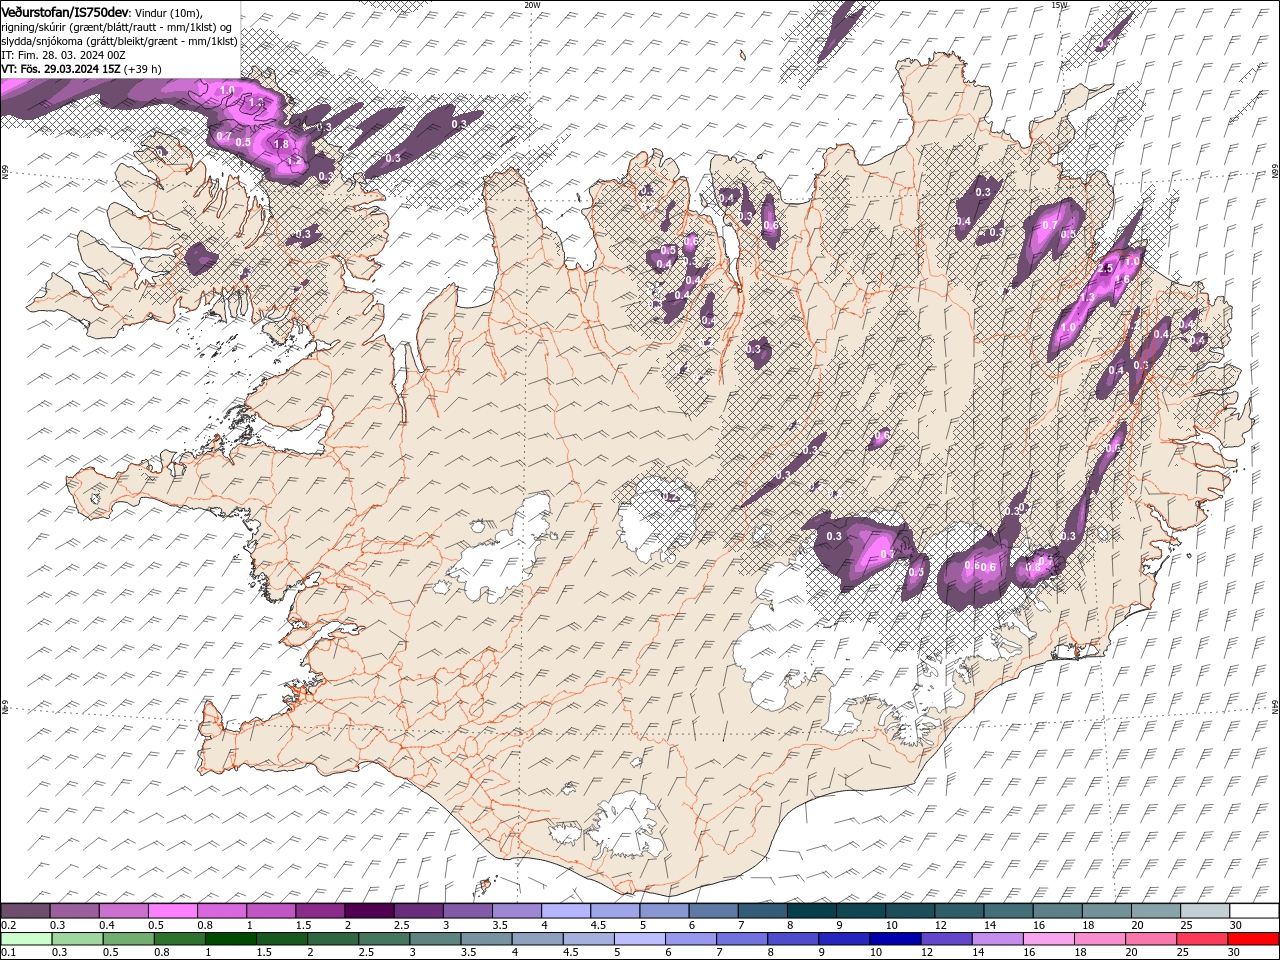
Task: Pick the bright red bottom-row swatch after 30
Action: (x=1253, y=938)
